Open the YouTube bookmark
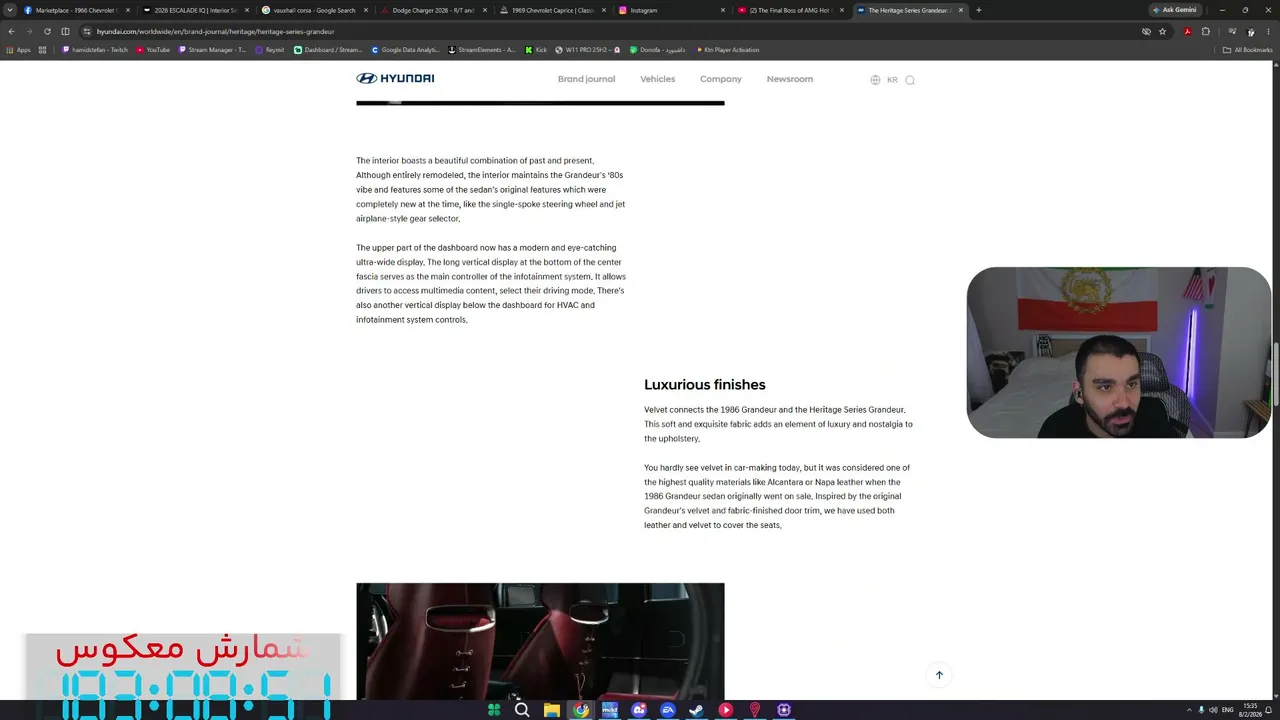 (153, 50)
